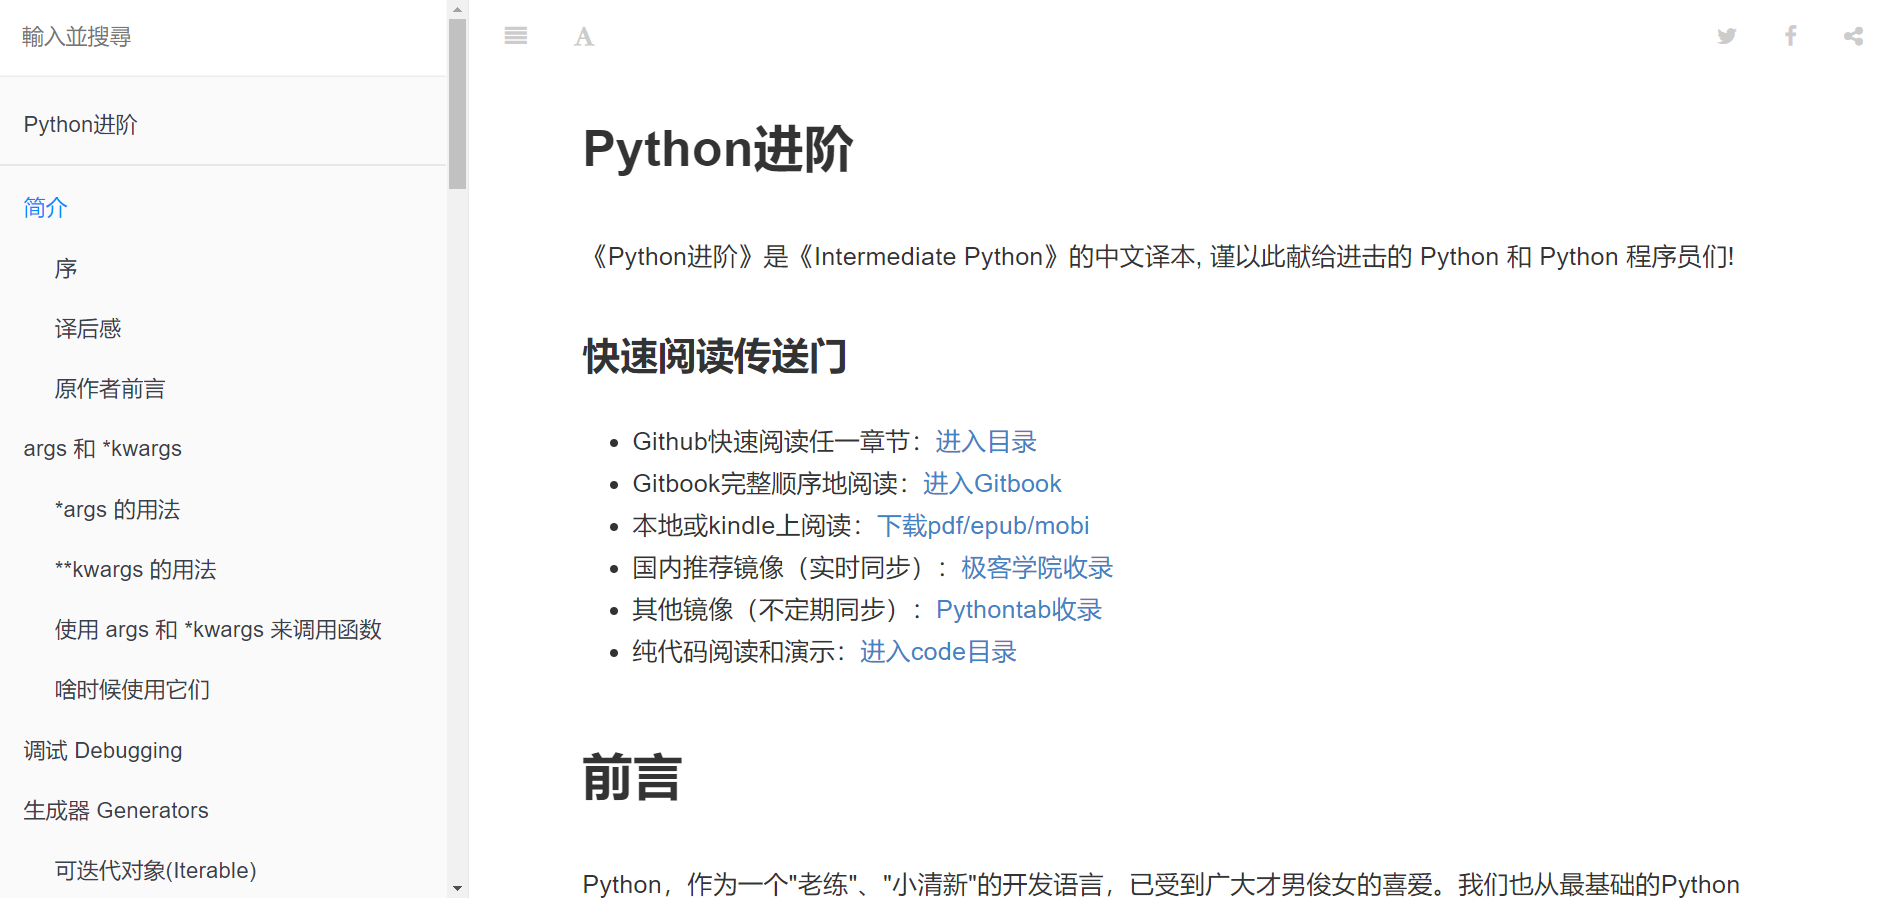Click the Python进阶 main heading

(718, 149)
